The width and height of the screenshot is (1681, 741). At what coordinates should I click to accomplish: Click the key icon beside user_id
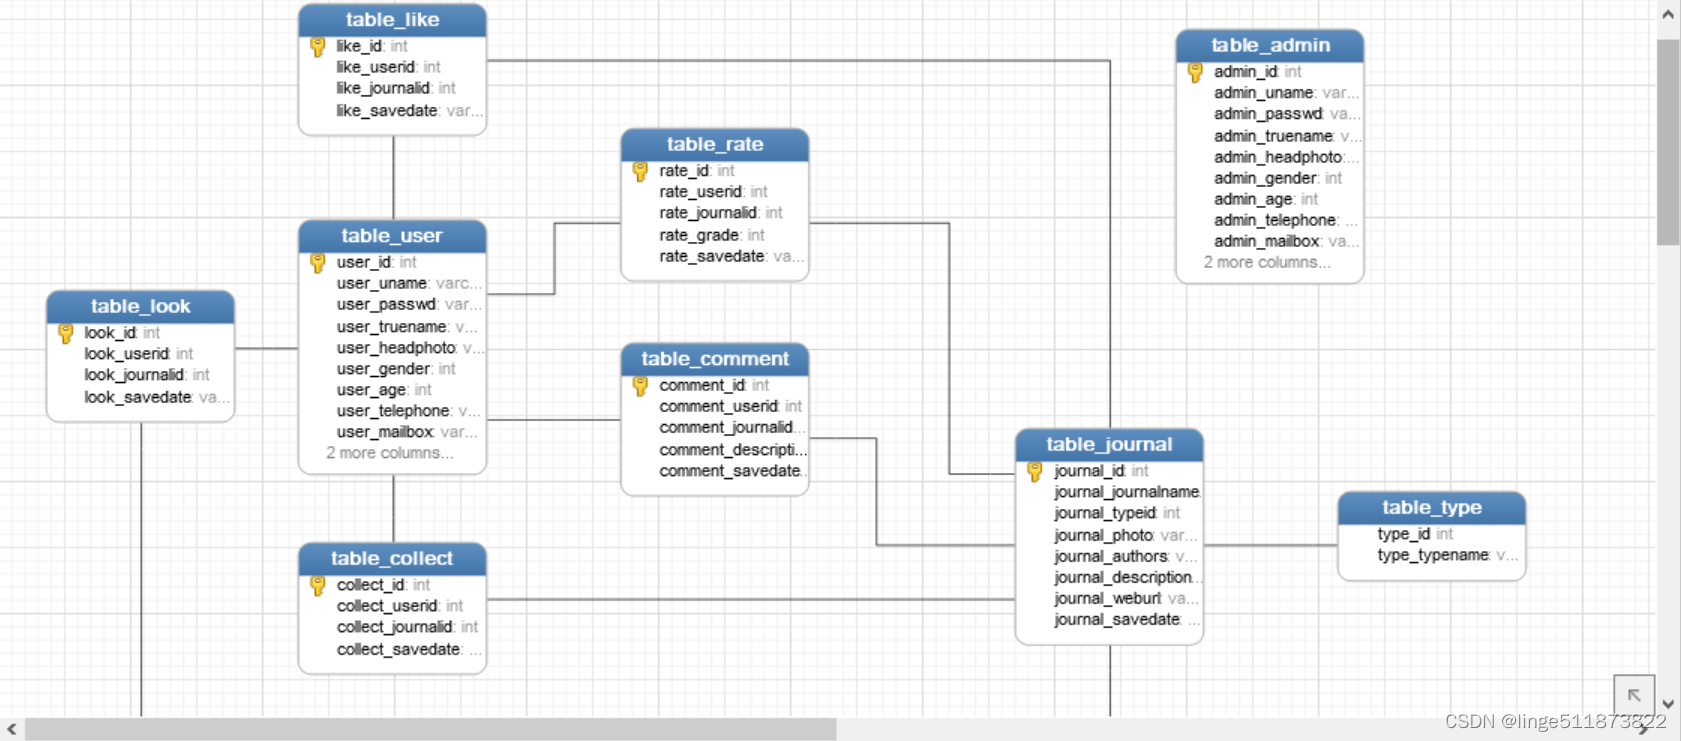click(x=318, y=262)
